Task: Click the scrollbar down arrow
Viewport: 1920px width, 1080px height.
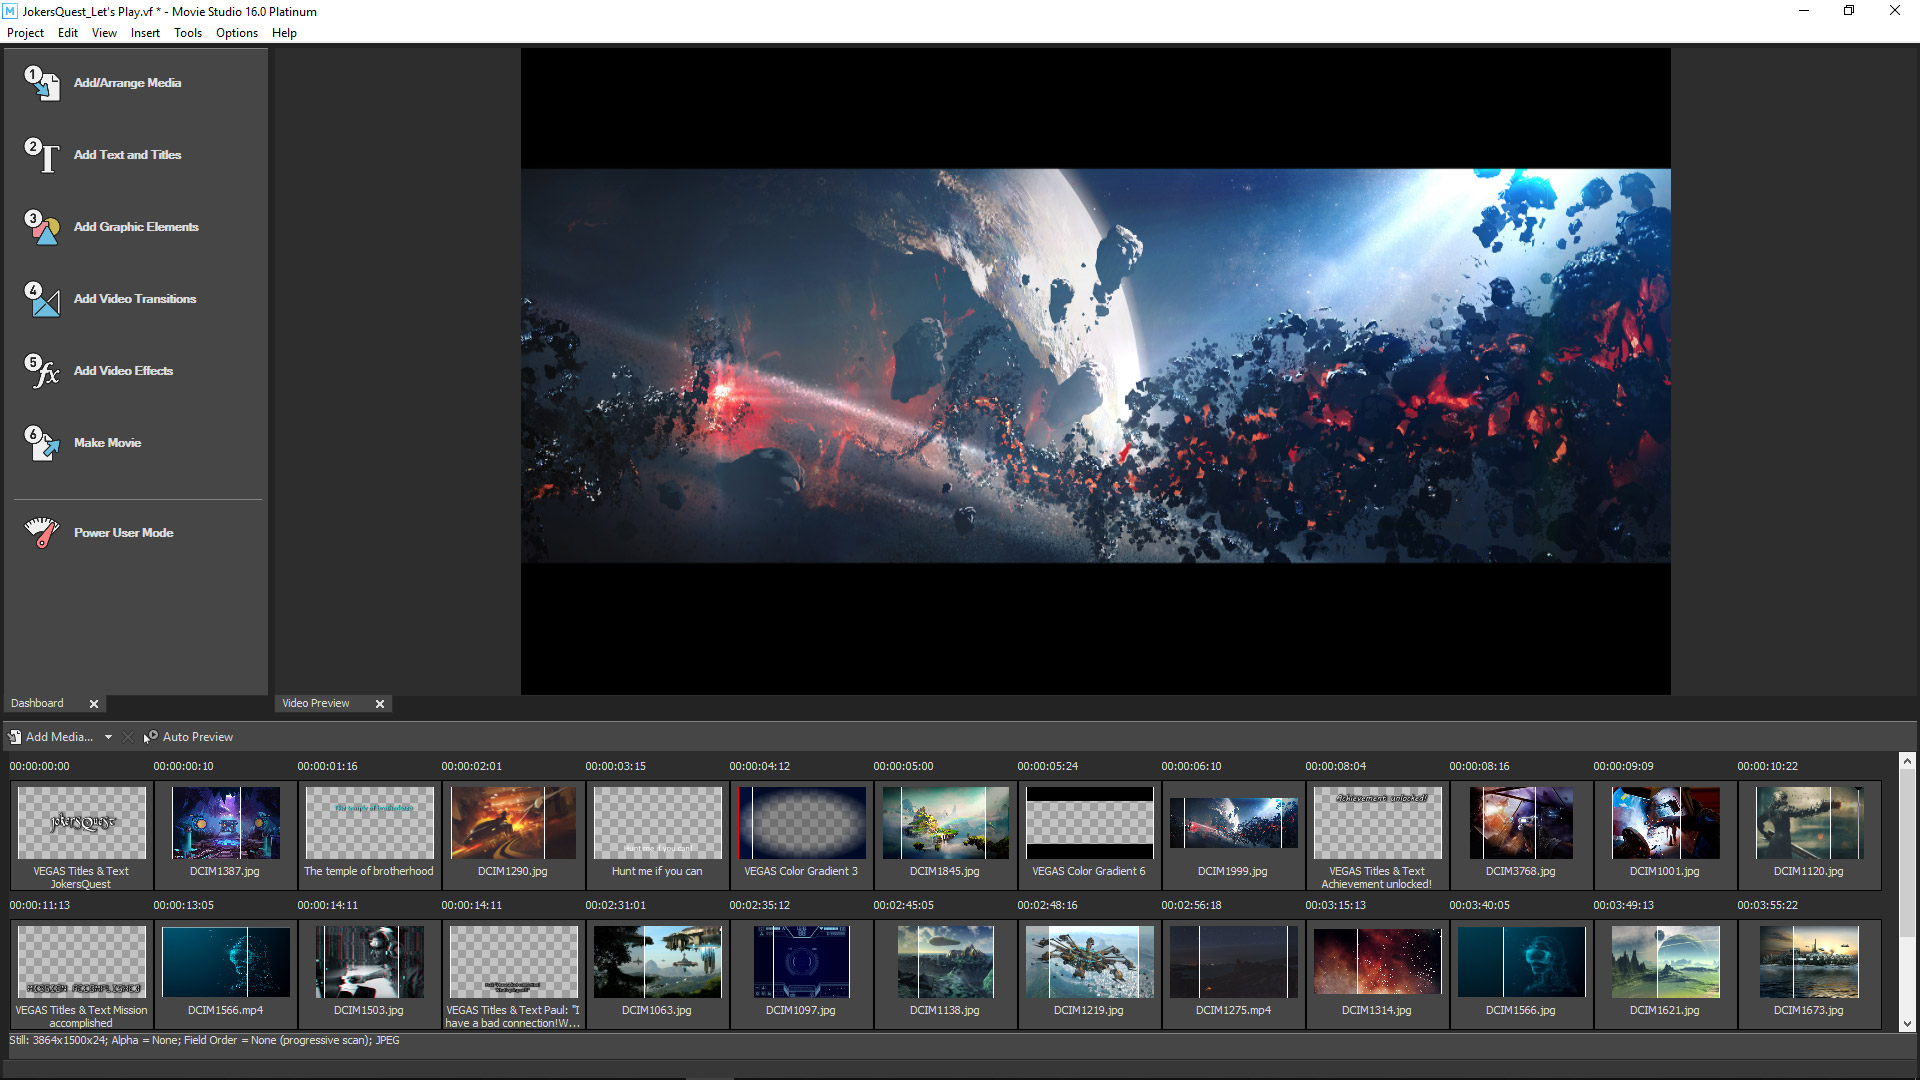Action: [x=1907, y=1025]
